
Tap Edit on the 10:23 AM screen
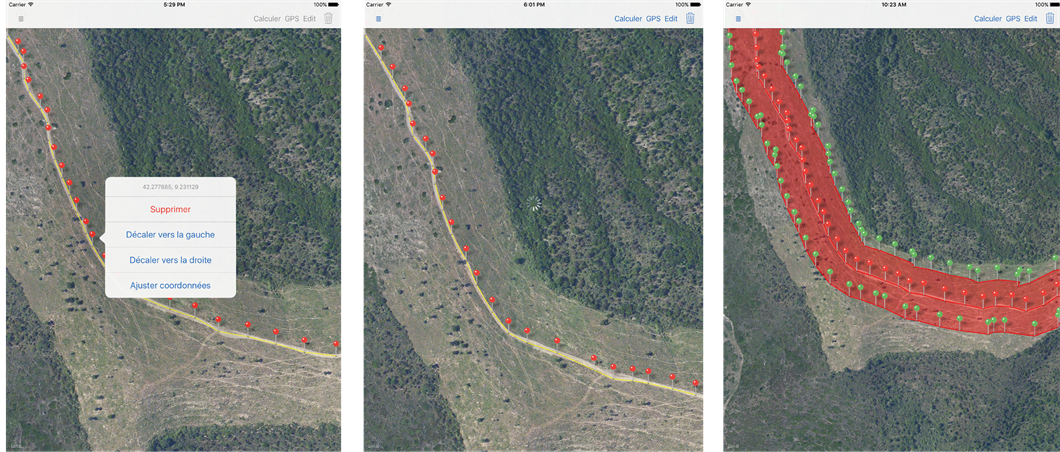(x=1030, y=19)
